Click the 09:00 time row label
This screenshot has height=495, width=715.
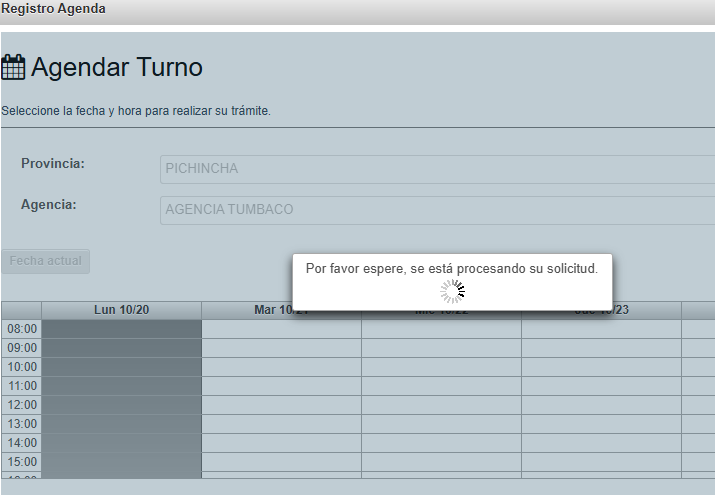(22, 348)
